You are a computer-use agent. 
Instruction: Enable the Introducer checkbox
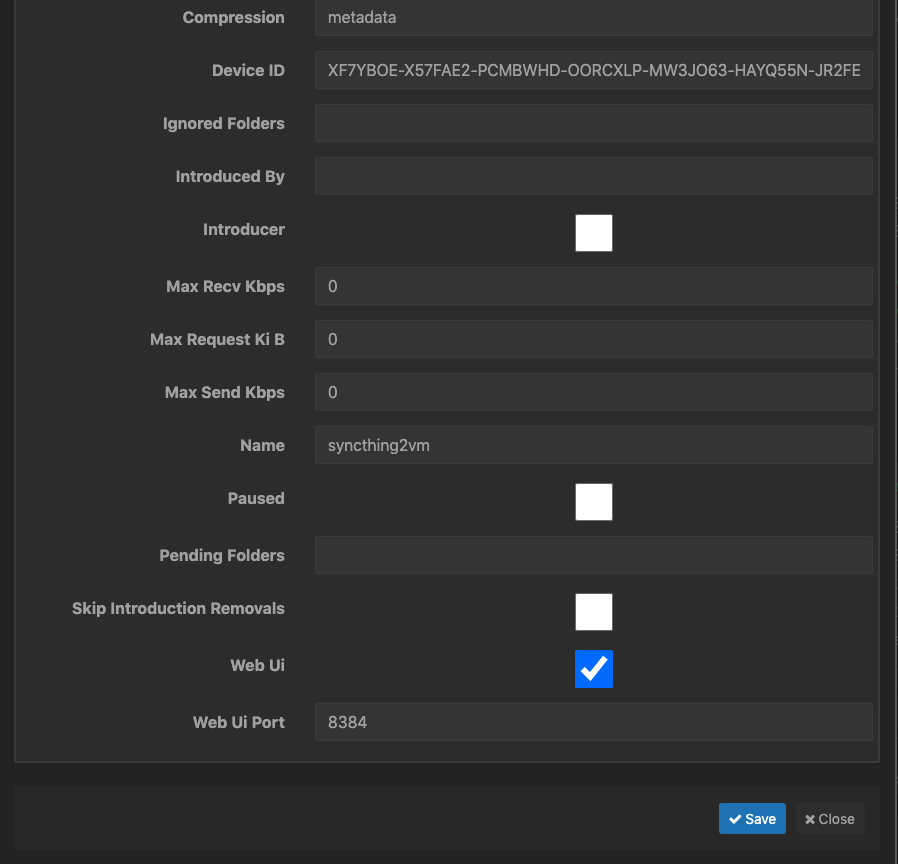pyautogui.click(x=593, y=233)
